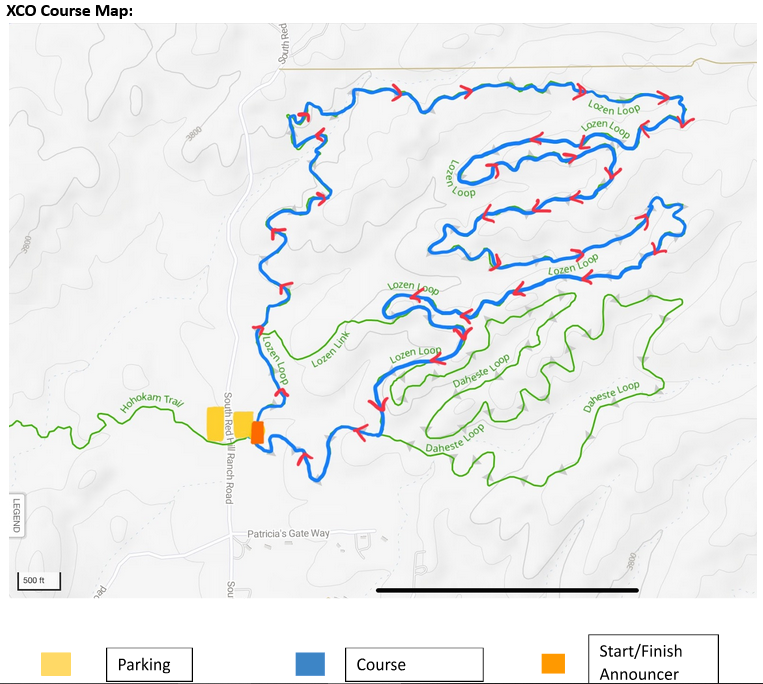Click the orange start/finish marker on map
The image size is (763, 684).
click(x=258, y=433)
